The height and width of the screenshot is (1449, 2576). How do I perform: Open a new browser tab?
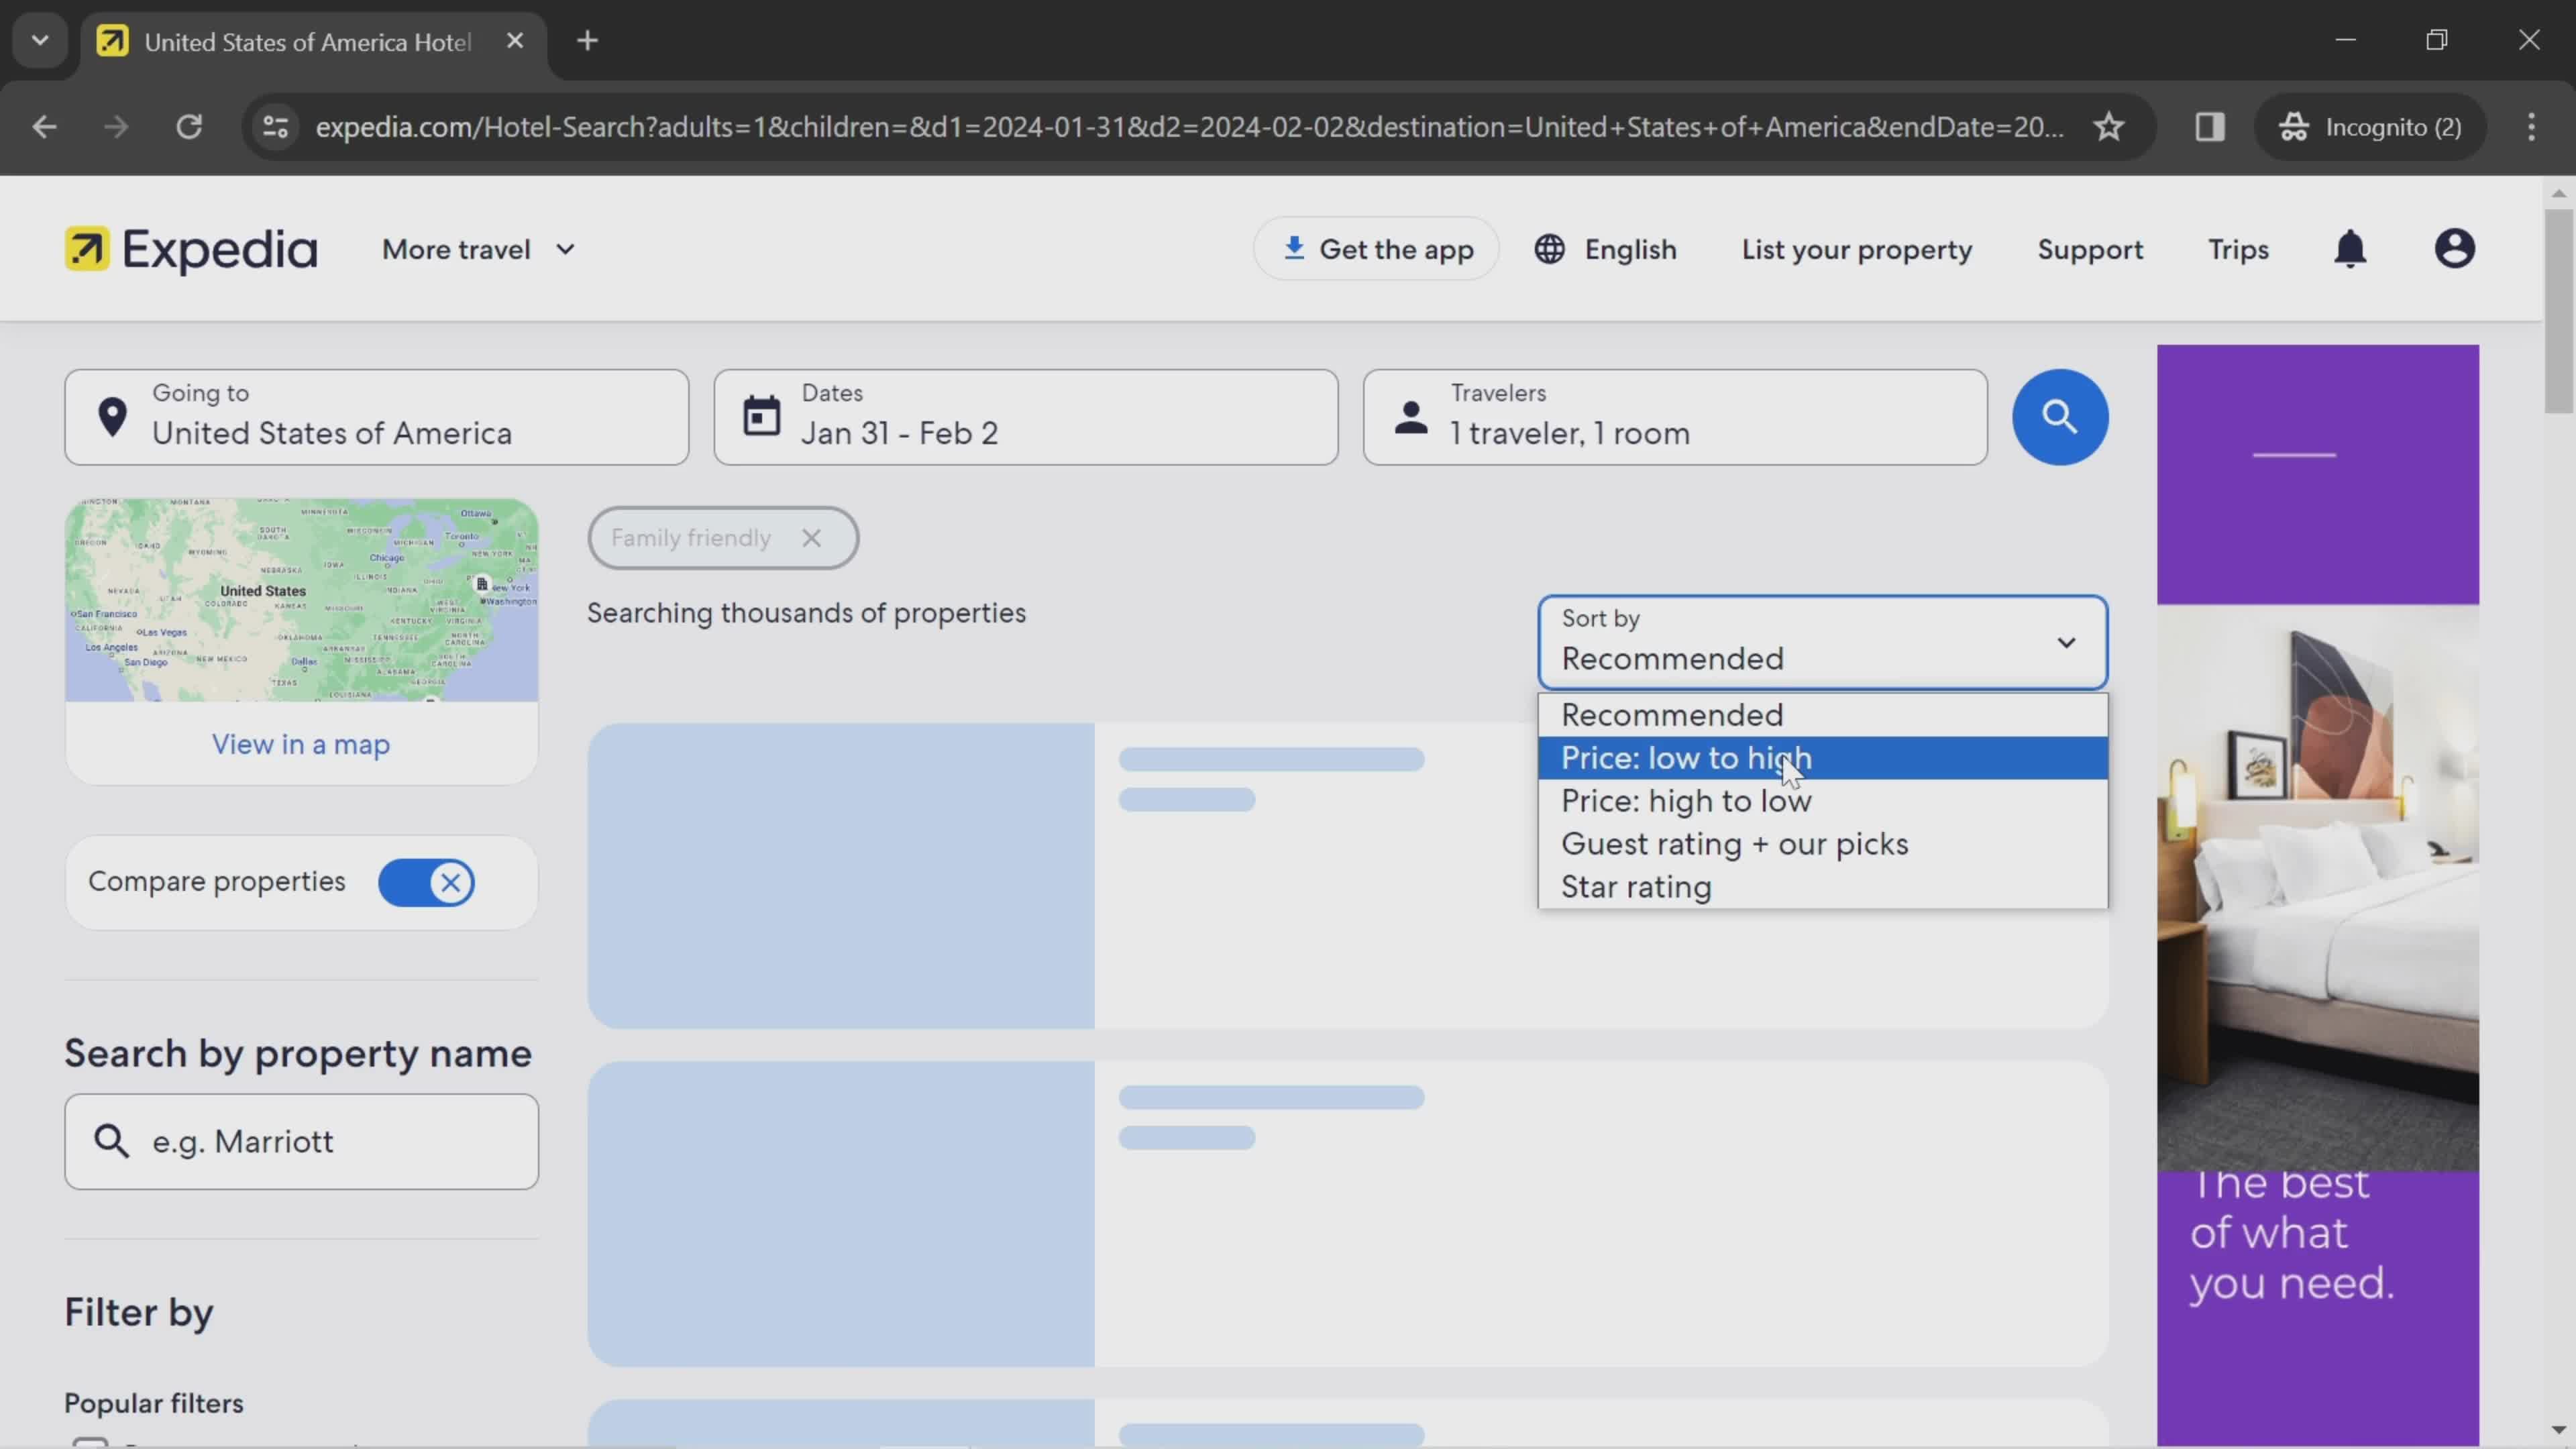pos(588,41)
